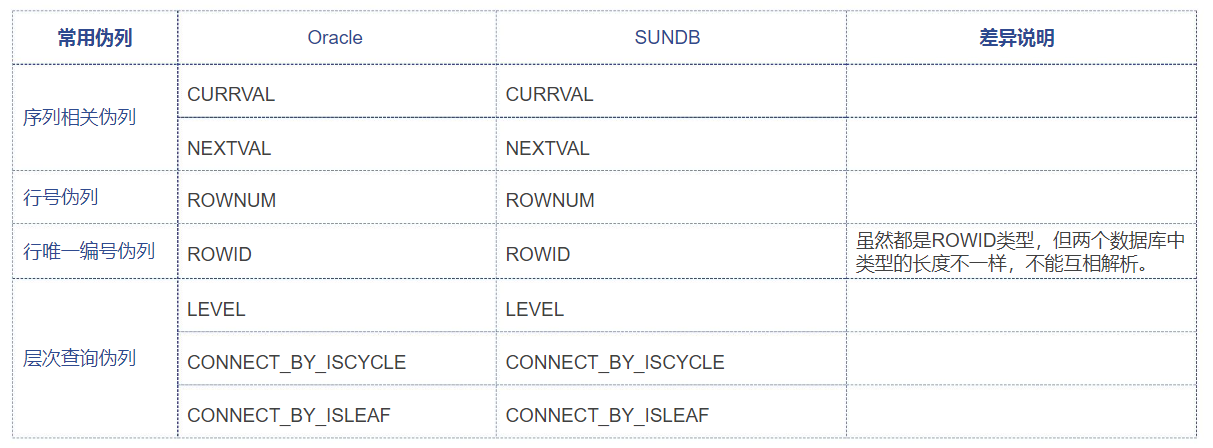Viewport: 1213px width, 448px height.
Task: Click ROWNUM in the SUNDB column
Action: (550, 200)
